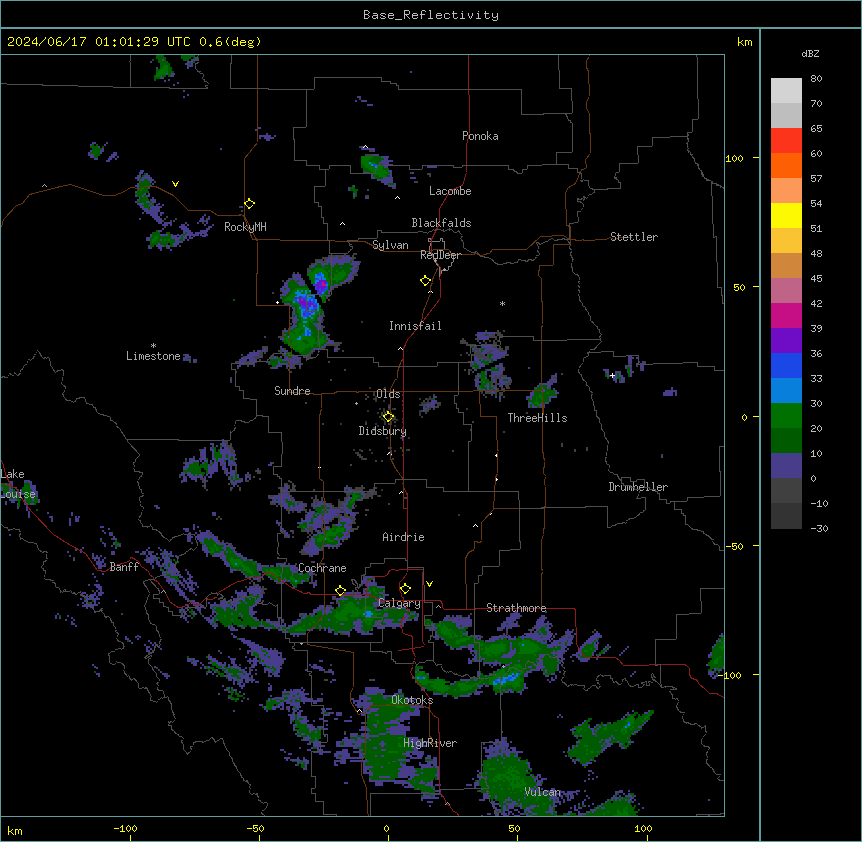The width and height of the screenshot is (862, 842).
Task: Click the km label at bottom-left corner
Action: (15, 830)
